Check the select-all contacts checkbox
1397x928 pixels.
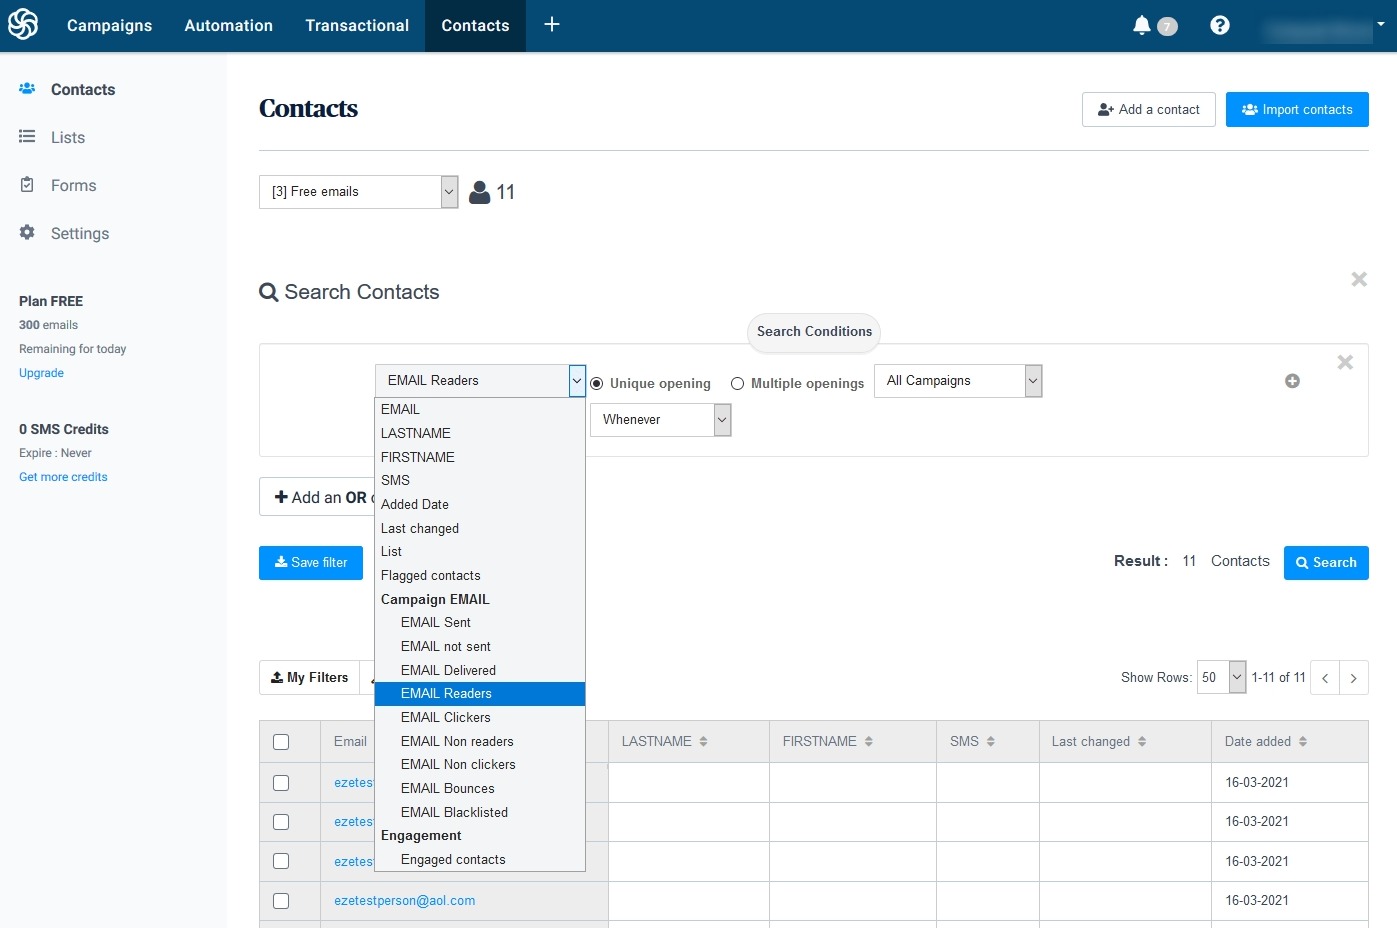pos(281,742)
